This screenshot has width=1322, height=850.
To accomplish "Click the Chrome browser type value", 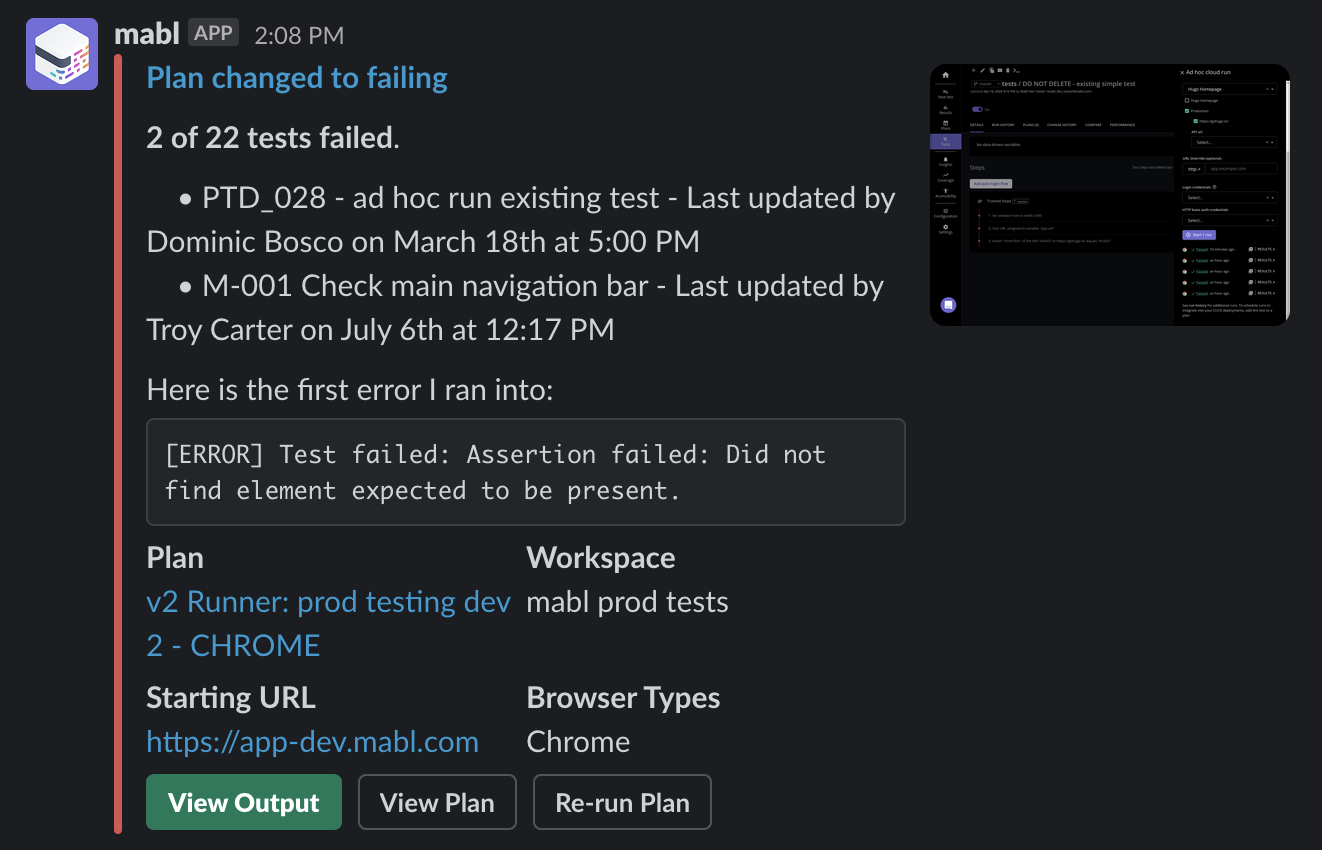I will pos(578,742).
